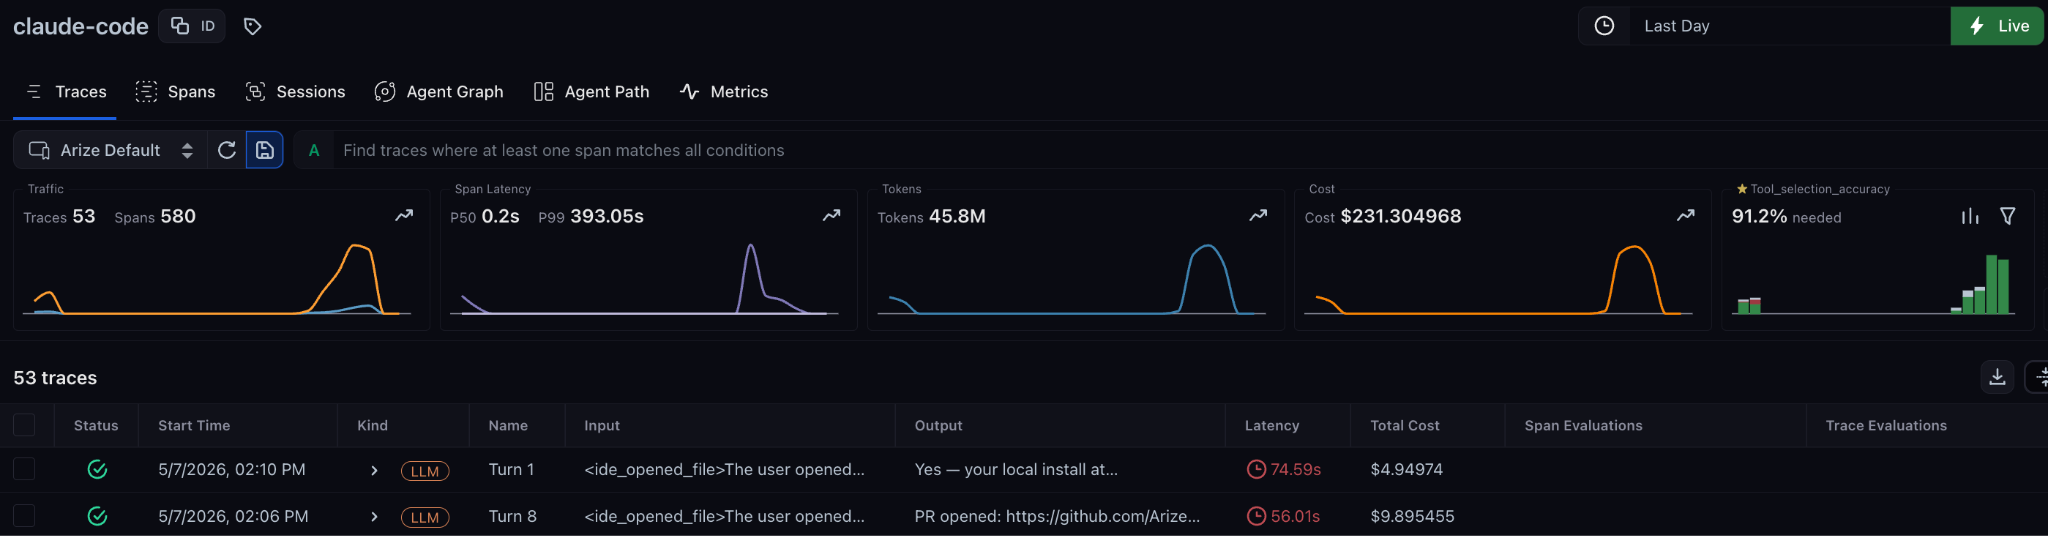Click the Kind column header
2048x536 pixels.
coord(372,425)
